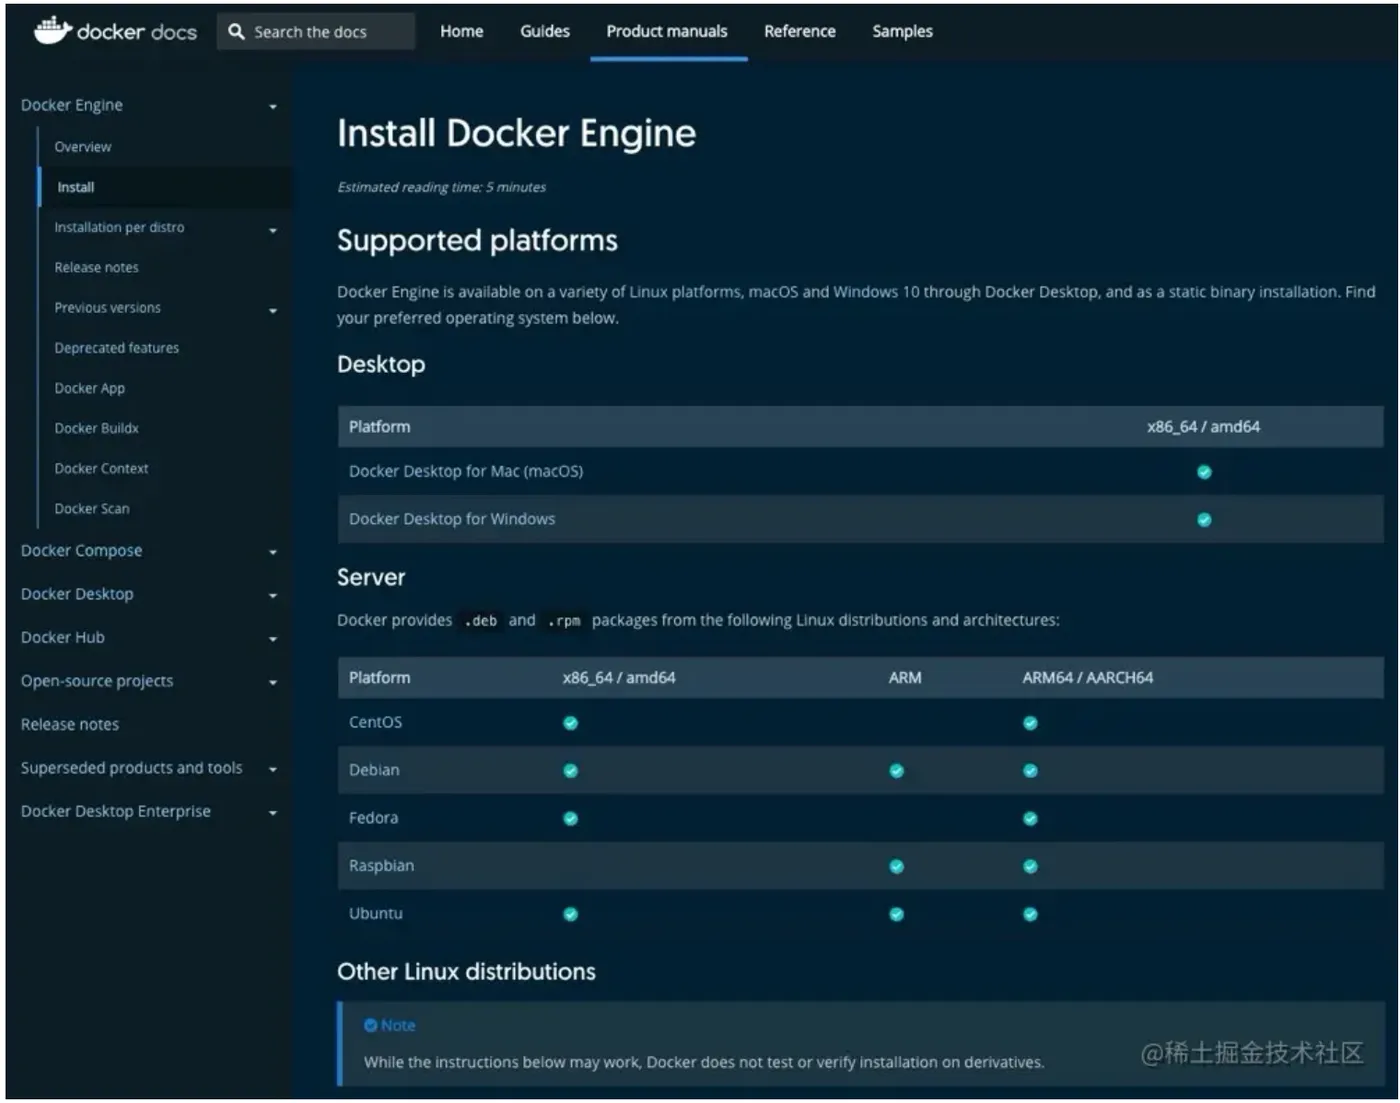Expand Open-source projects section arrow
Viewport: 1400px width, 1103px height.
(273, 683)
